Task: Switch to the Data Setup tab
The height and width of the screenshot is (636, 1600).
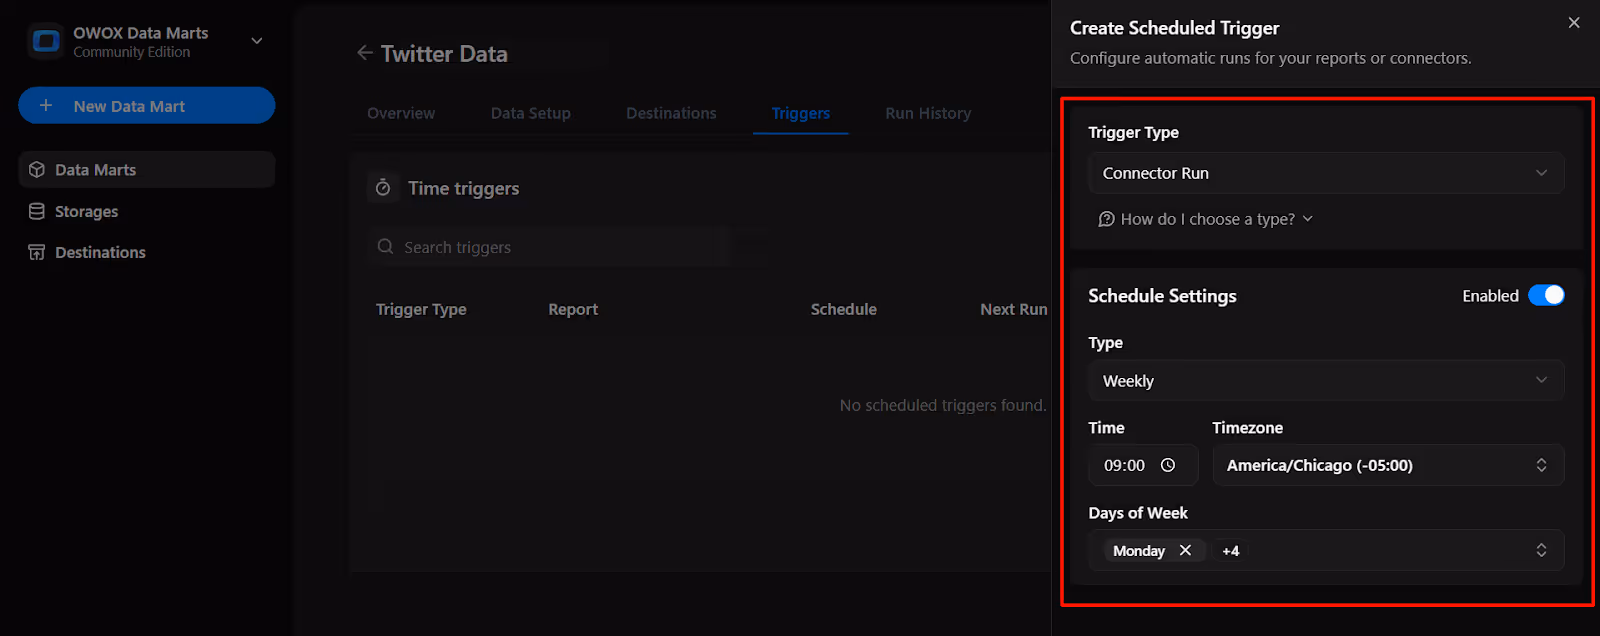Action: pos(531,113)
